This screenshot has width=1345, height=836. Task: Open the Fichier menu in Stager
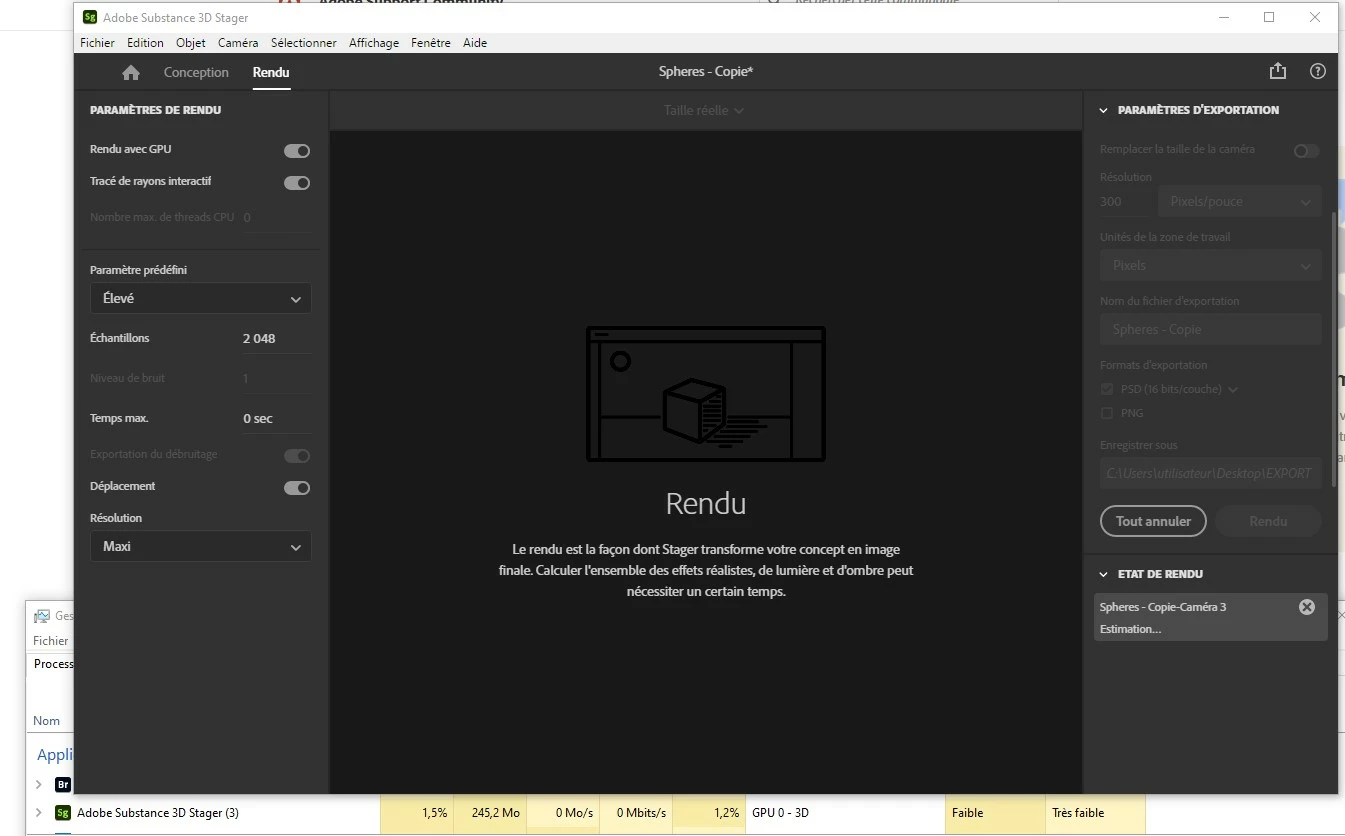[x=98, y=43]
